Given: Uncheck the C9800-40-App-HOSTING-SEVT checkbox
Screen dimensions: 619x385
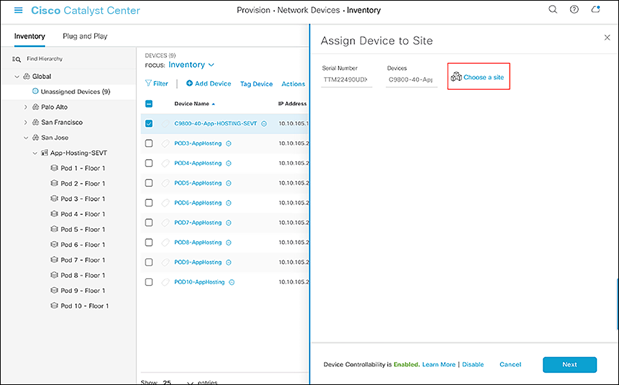Looking at the screenshot, I should (x=149, y=124).
